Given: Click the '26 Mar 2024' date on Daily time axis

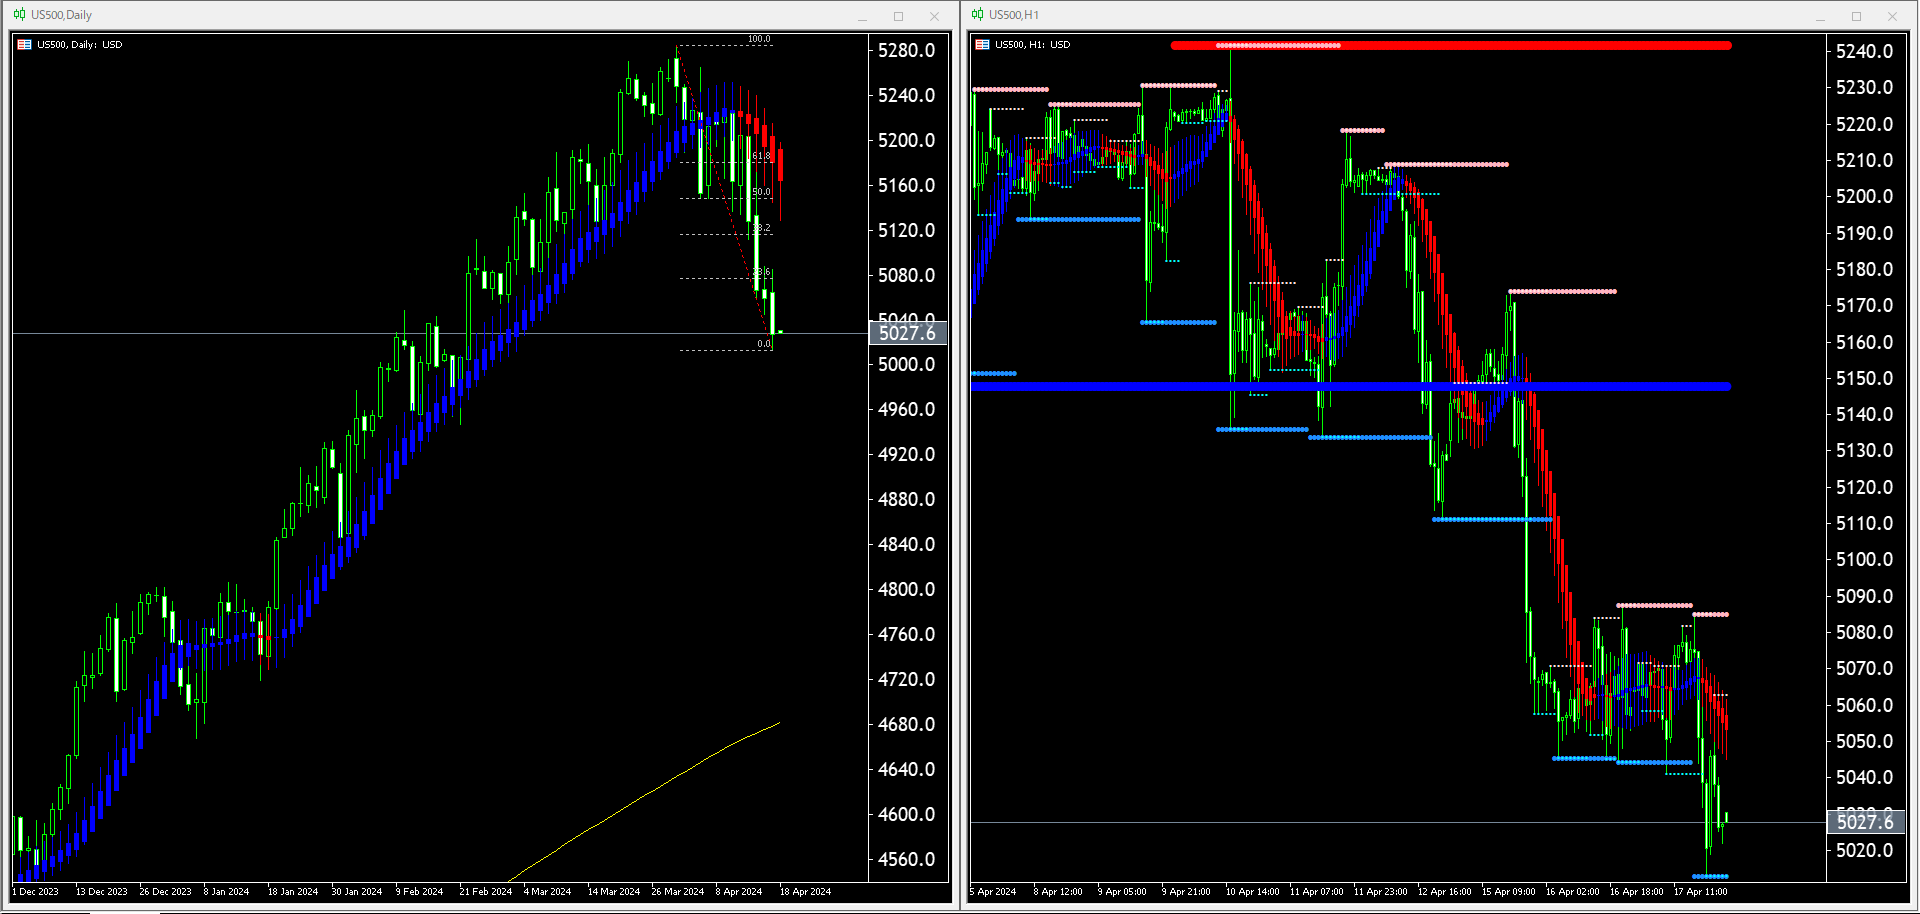Looking at the screenshot, I should (678, 892).
